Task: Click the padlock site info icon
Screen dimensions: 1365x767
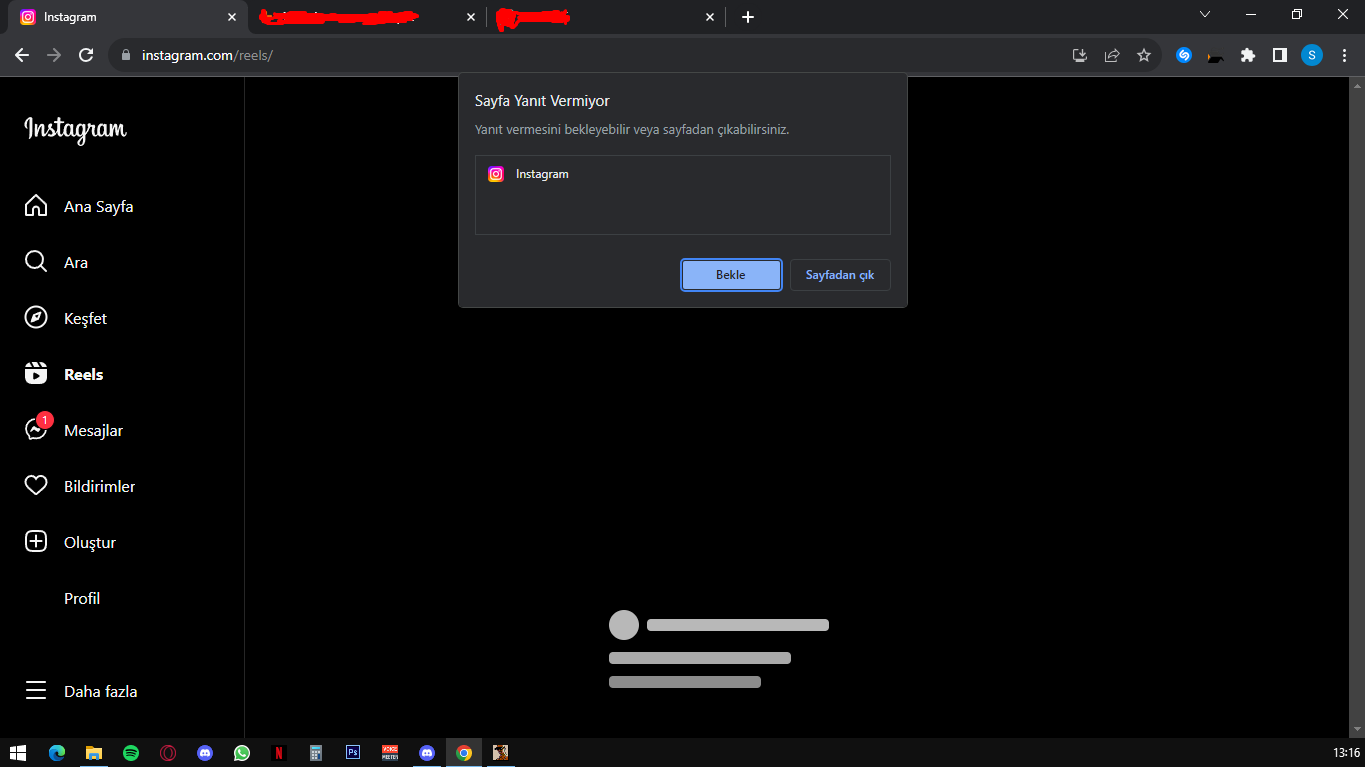Action: click(x=126, y=55)
